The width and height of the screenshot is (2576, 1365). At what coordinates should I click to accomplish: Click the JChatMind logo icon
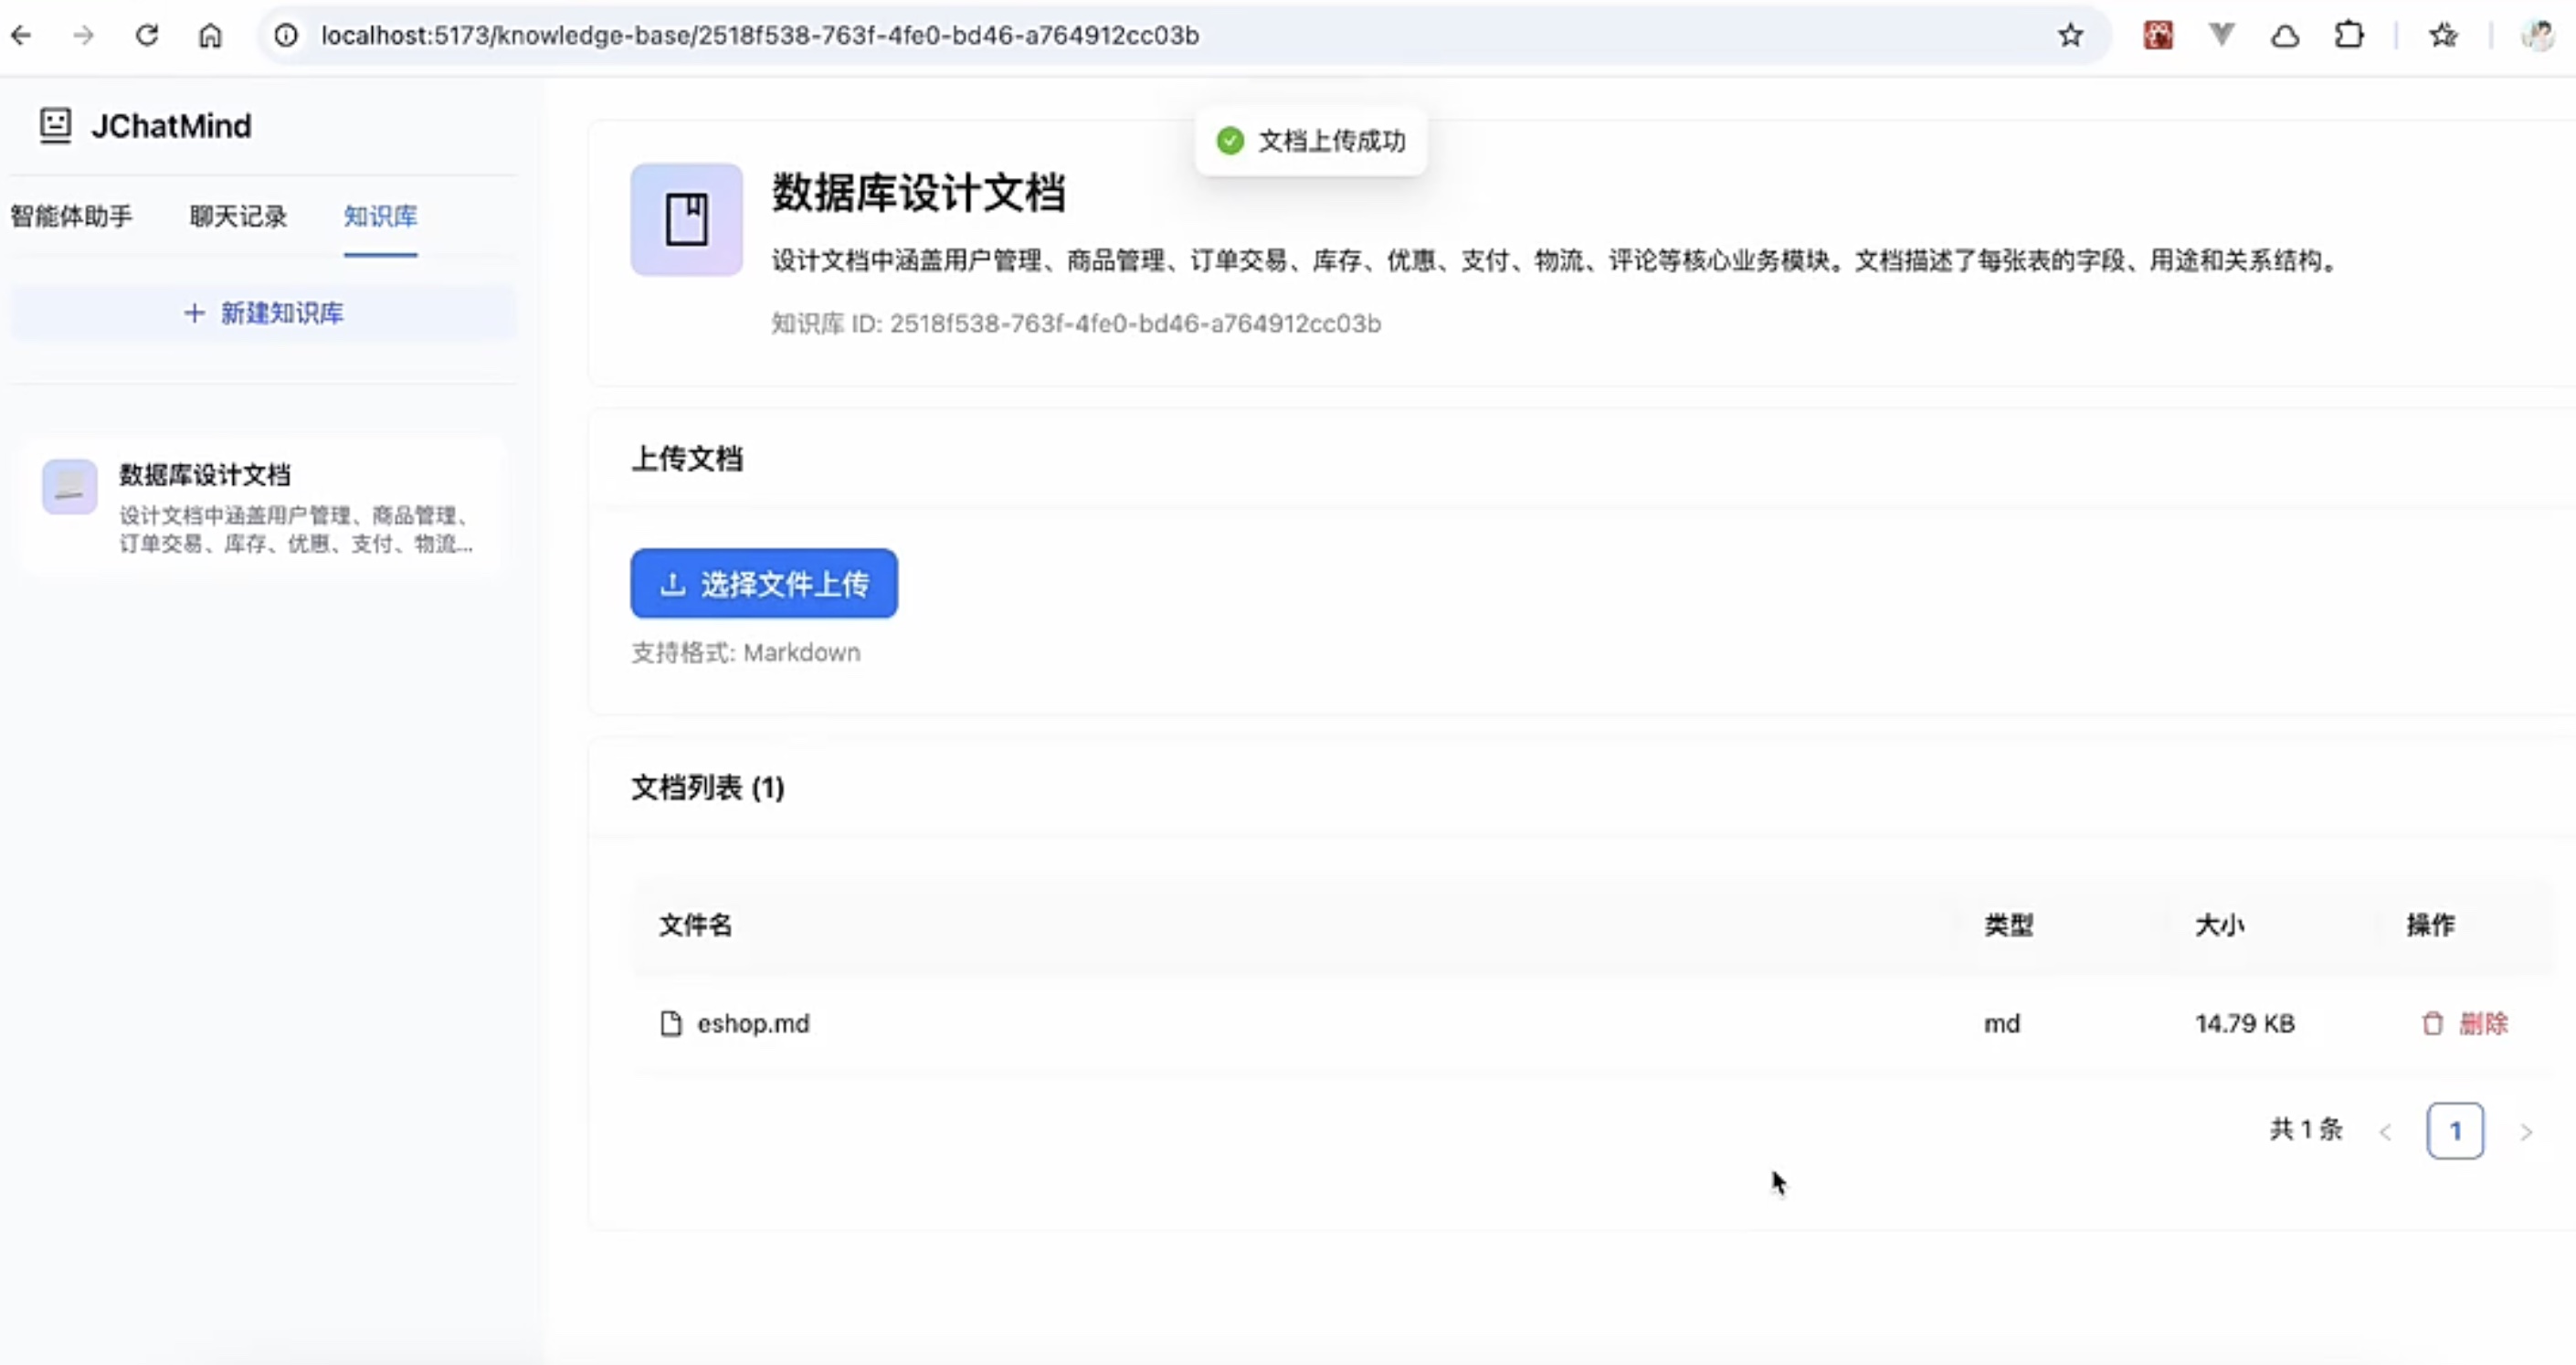coord(55,125)
